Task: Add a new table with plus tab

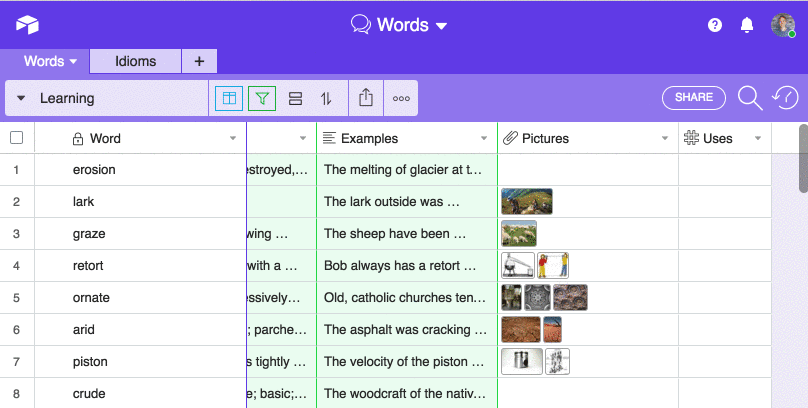Action: 199,61
